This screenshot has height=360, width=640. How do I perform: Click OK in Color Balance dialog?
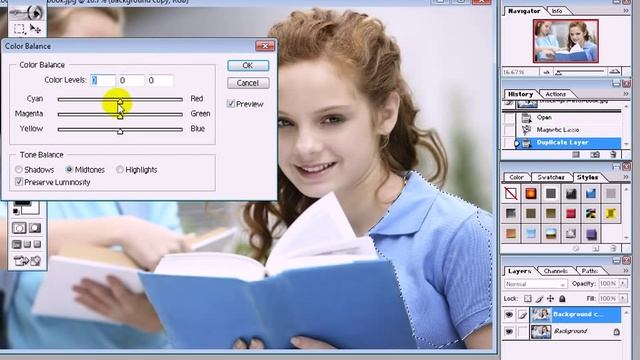click(x=248, y=65)
